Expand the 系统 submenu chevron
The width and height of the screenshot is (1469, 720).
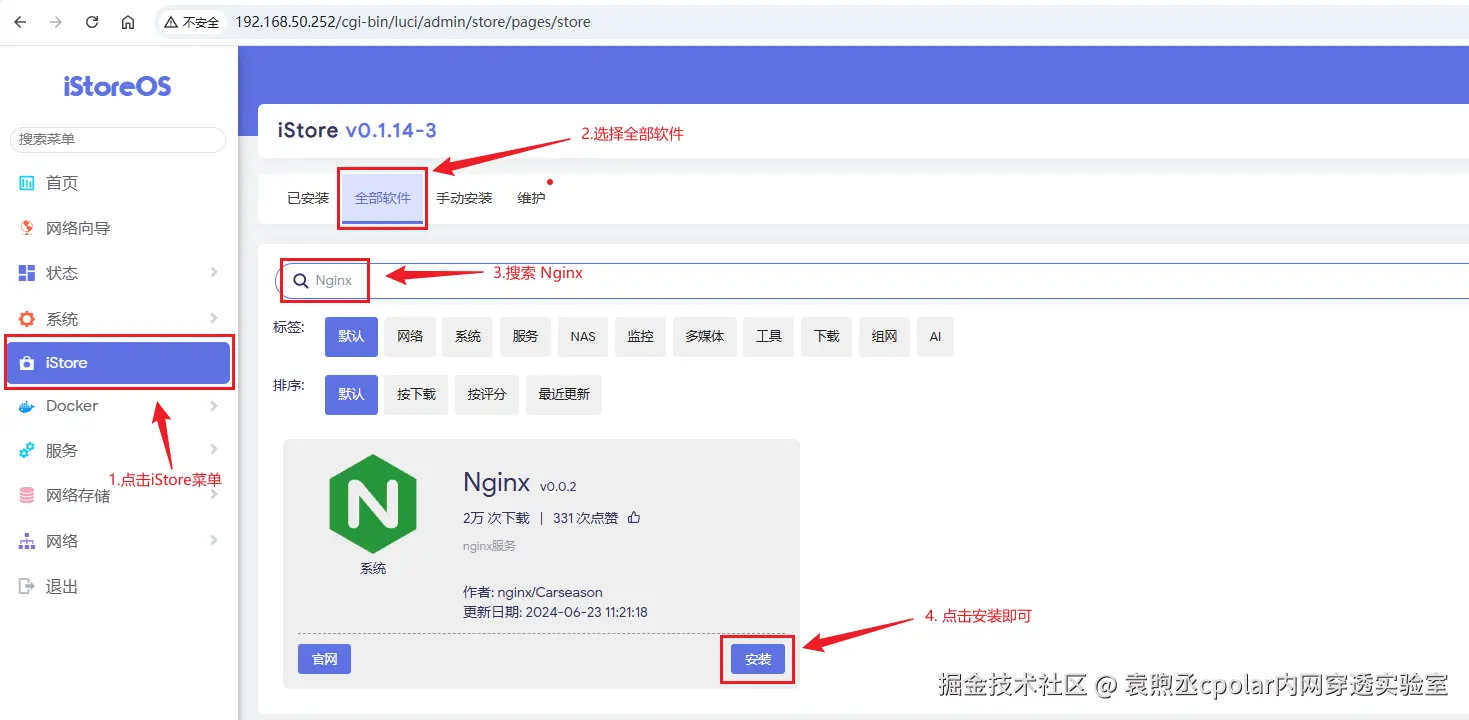(214, 319)
